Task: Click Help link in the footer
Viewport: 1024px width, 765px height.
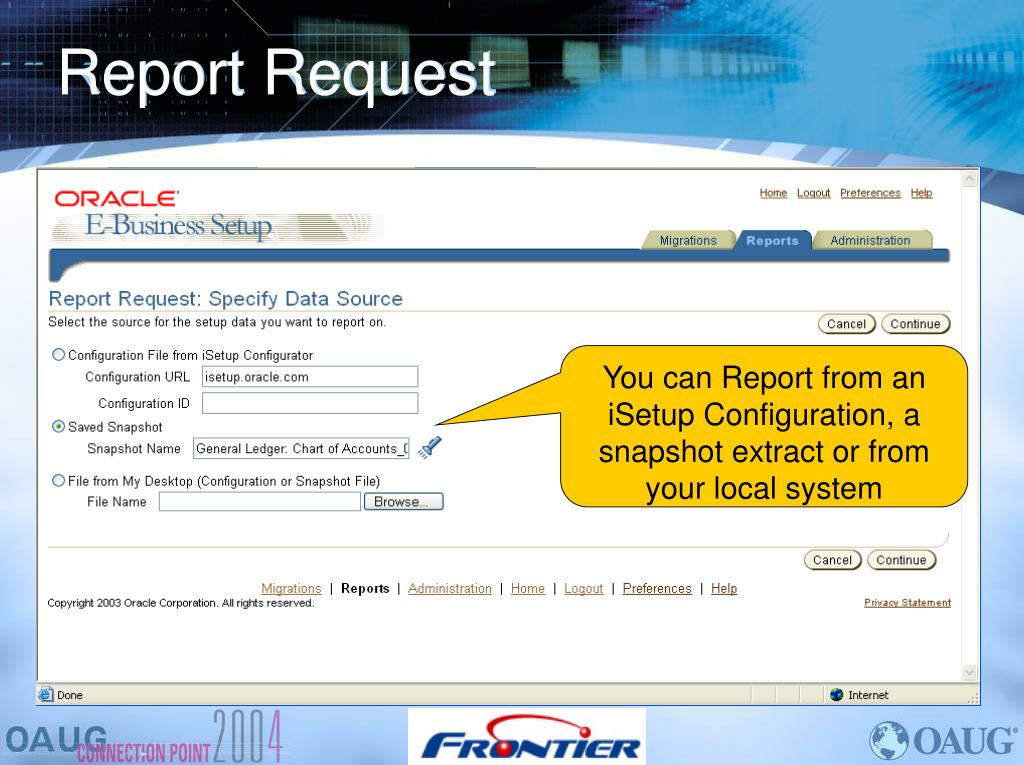Action: [724, 589]
